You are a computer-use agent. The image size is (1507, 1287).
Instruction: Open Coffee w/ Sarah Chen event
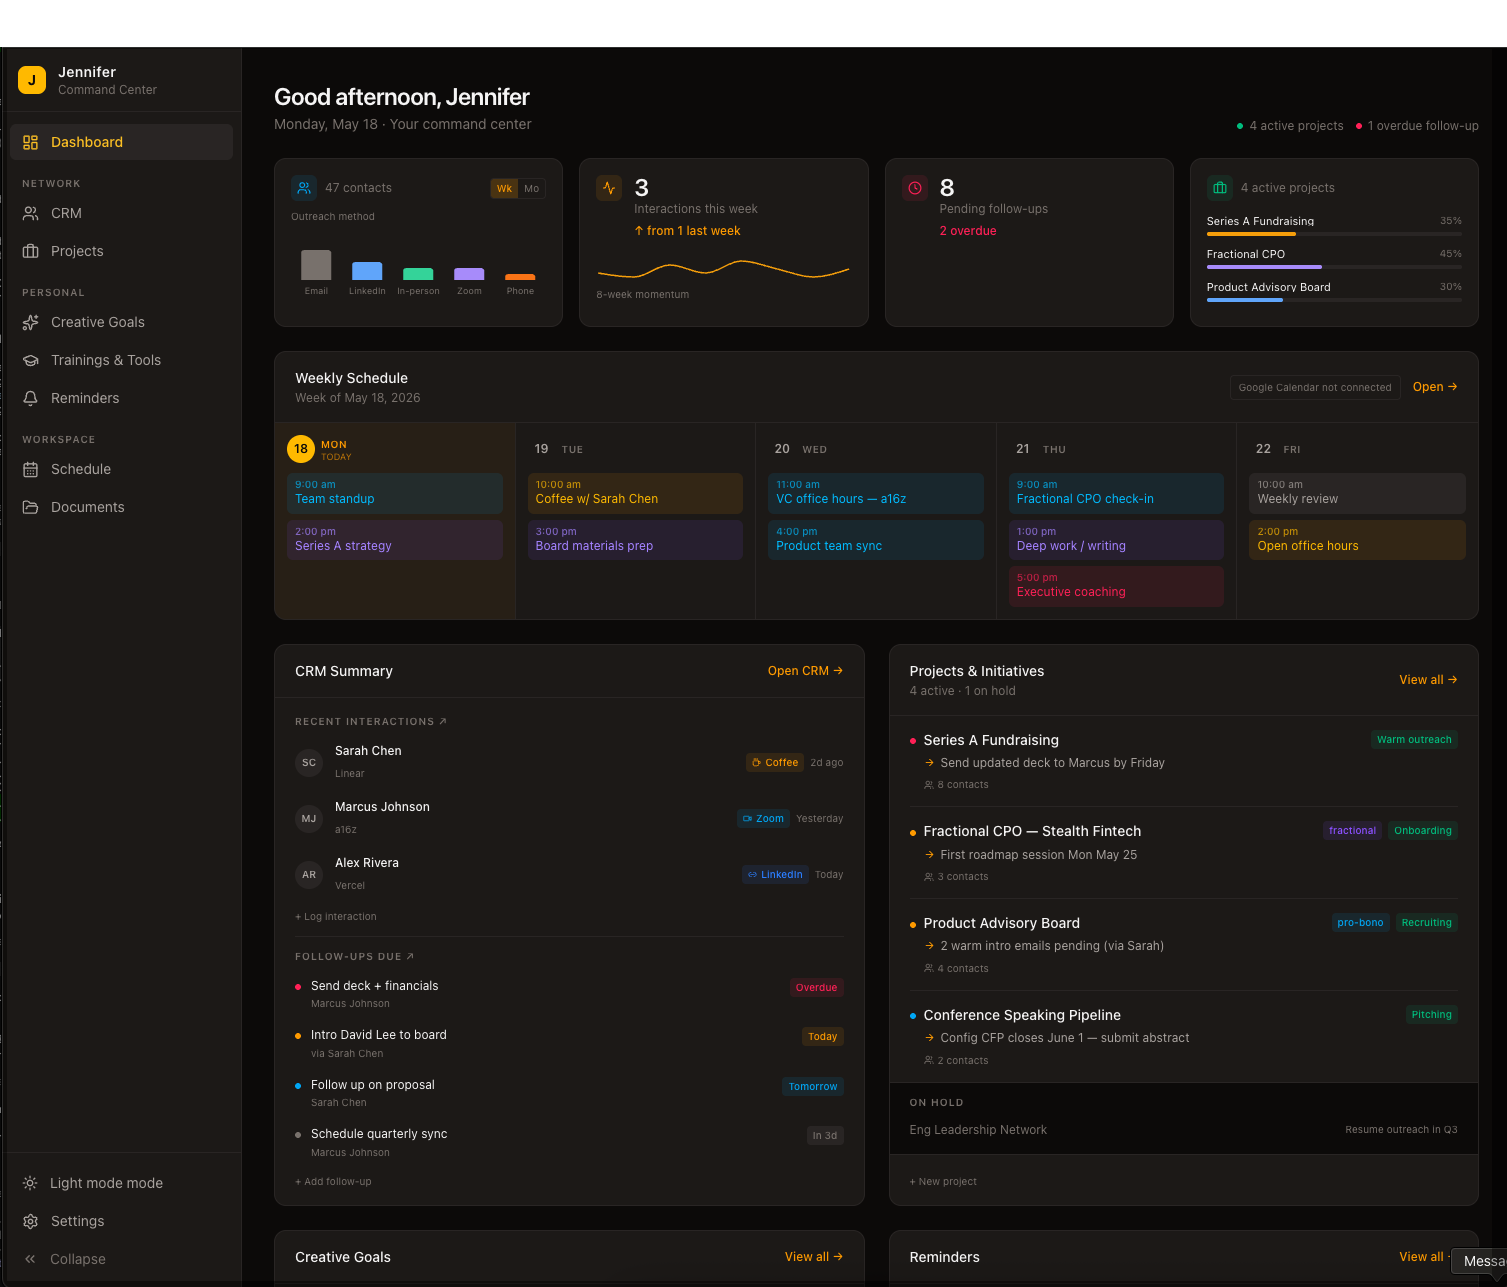pyautogui.click(x=635, y=493)
